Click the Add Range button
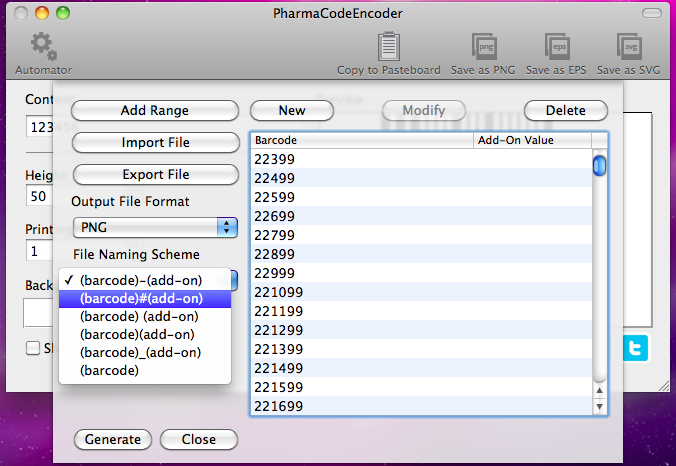 pos(155,110)
